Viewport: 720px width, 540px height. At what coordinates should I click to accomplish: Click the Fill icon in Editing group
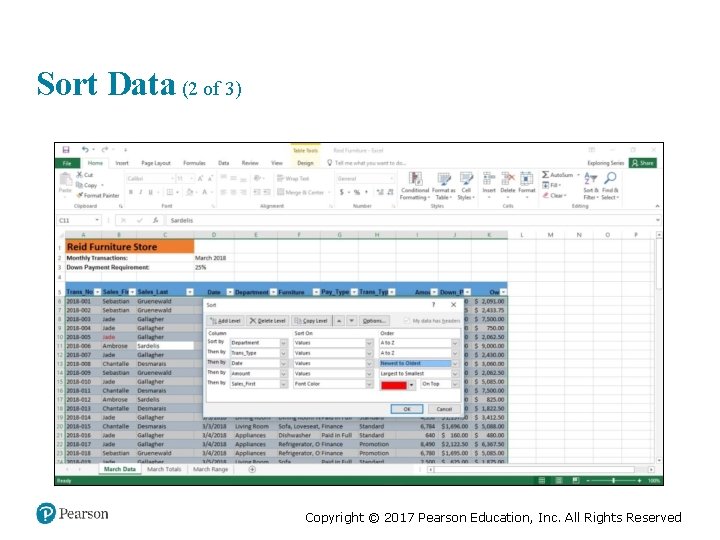pos(546,185)
